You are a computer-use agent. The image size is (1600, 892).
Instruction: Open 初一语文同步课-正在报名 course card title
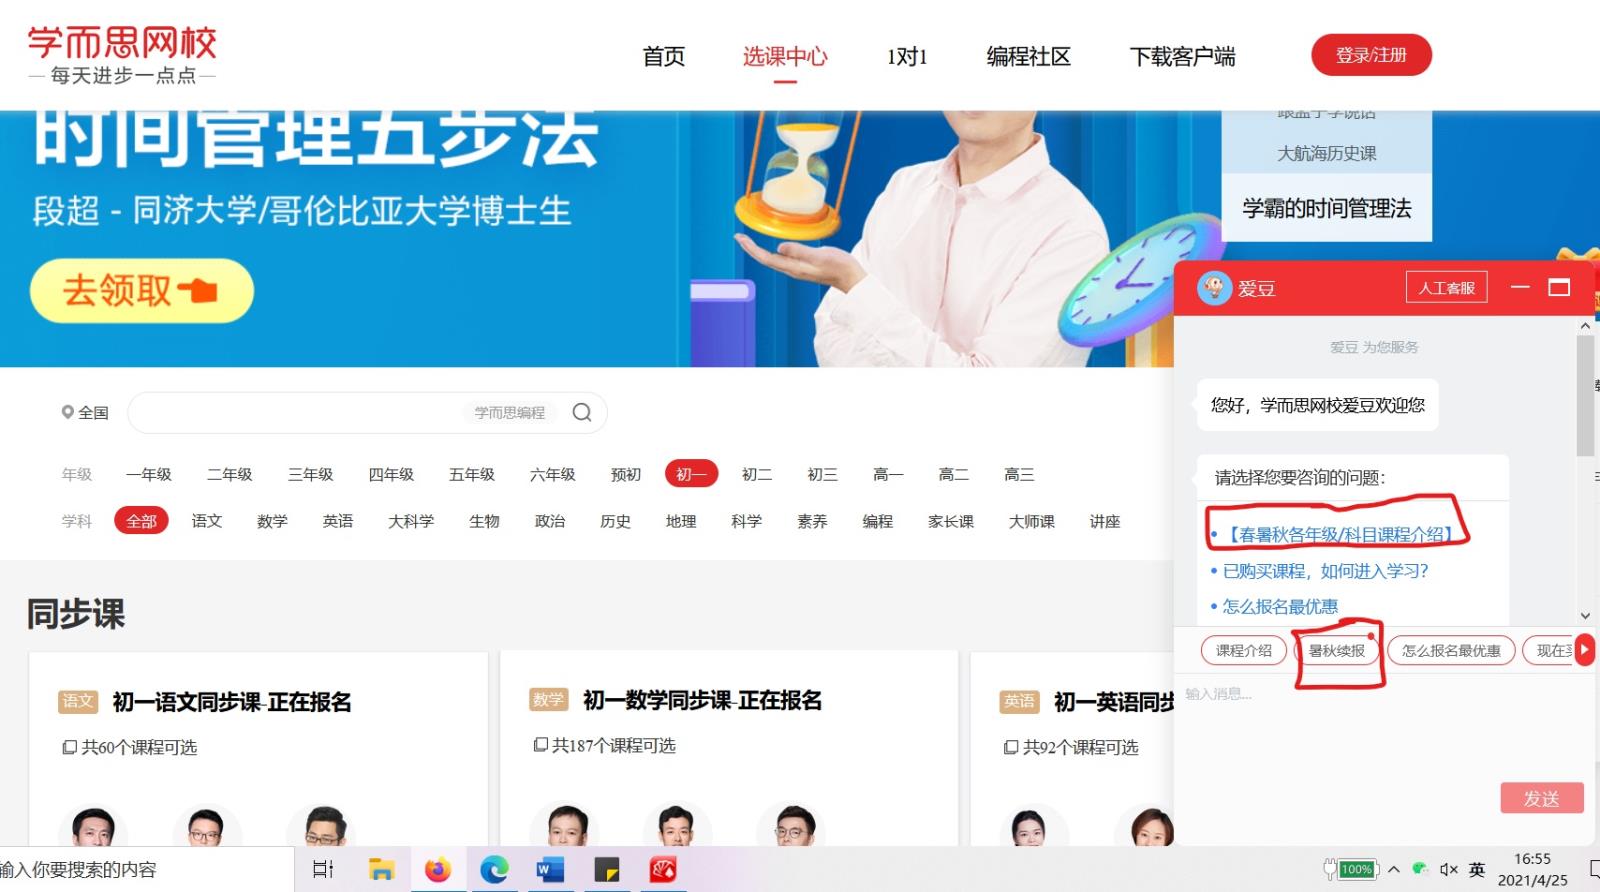(232, 702)
